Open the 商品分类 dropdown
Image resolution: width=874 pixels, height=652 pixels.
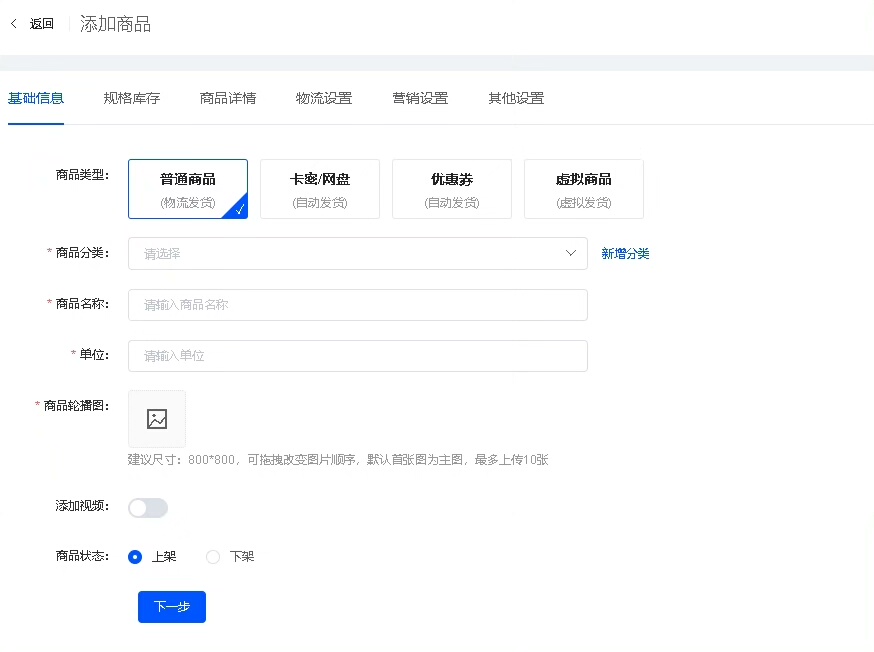coord(357,254)
